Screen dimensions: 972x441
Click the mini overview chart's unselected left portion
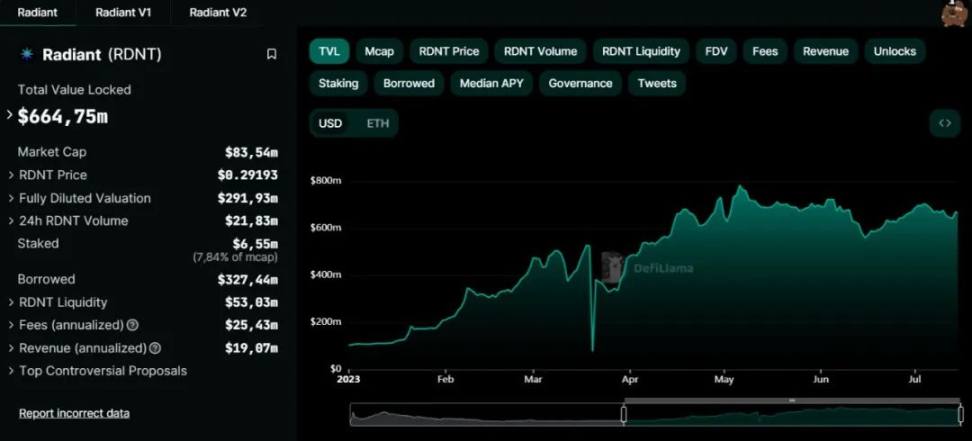(487, 415)
